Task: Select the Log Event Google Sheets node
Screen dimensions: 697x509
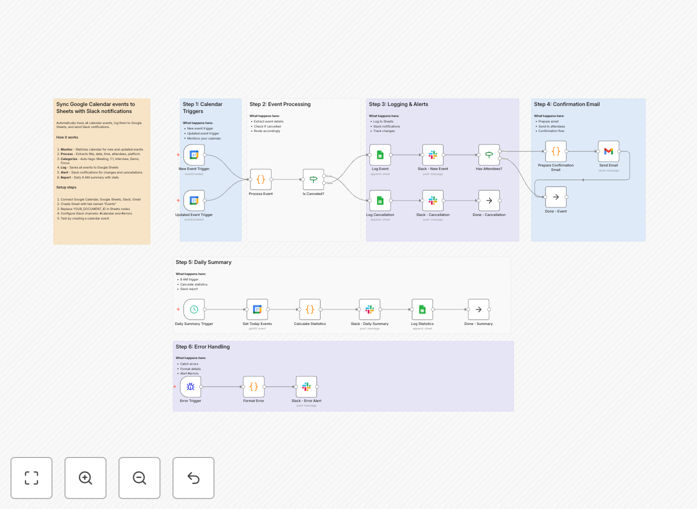Action: (x=380, y=155)
